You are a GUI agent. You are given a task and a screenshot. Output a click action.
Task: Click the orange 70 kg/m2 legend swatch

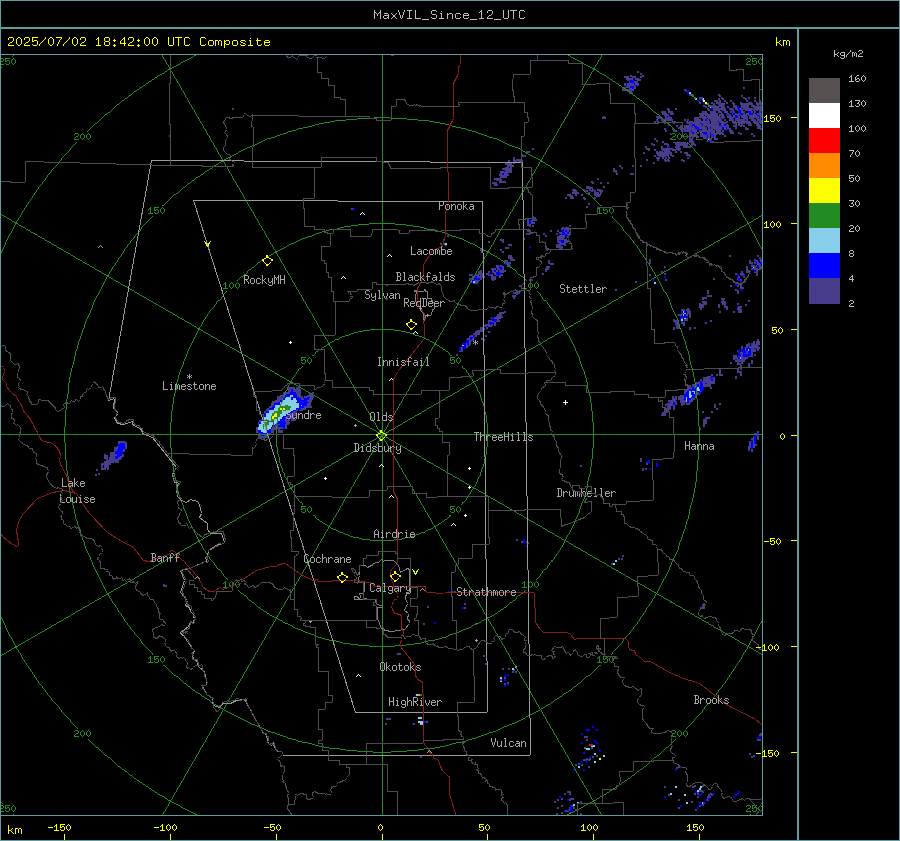[824, 165]
